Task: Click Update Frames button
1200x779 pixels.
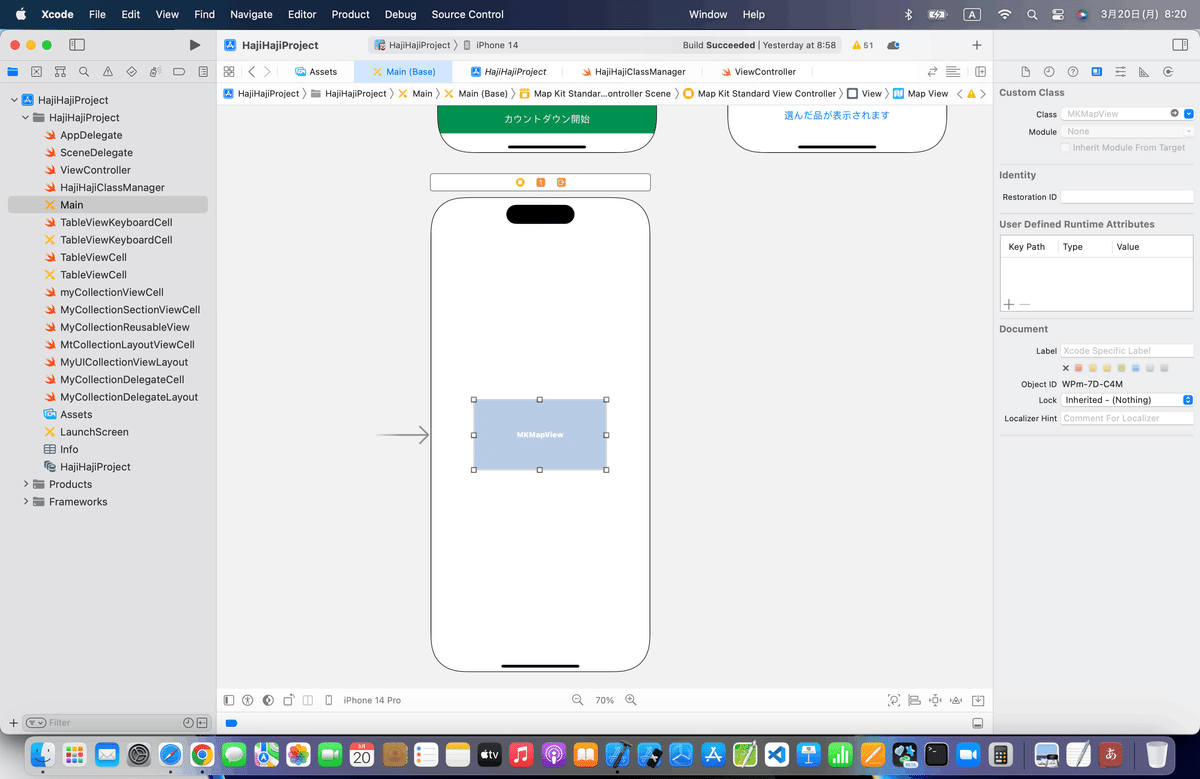Action: [x=893, y=700]
